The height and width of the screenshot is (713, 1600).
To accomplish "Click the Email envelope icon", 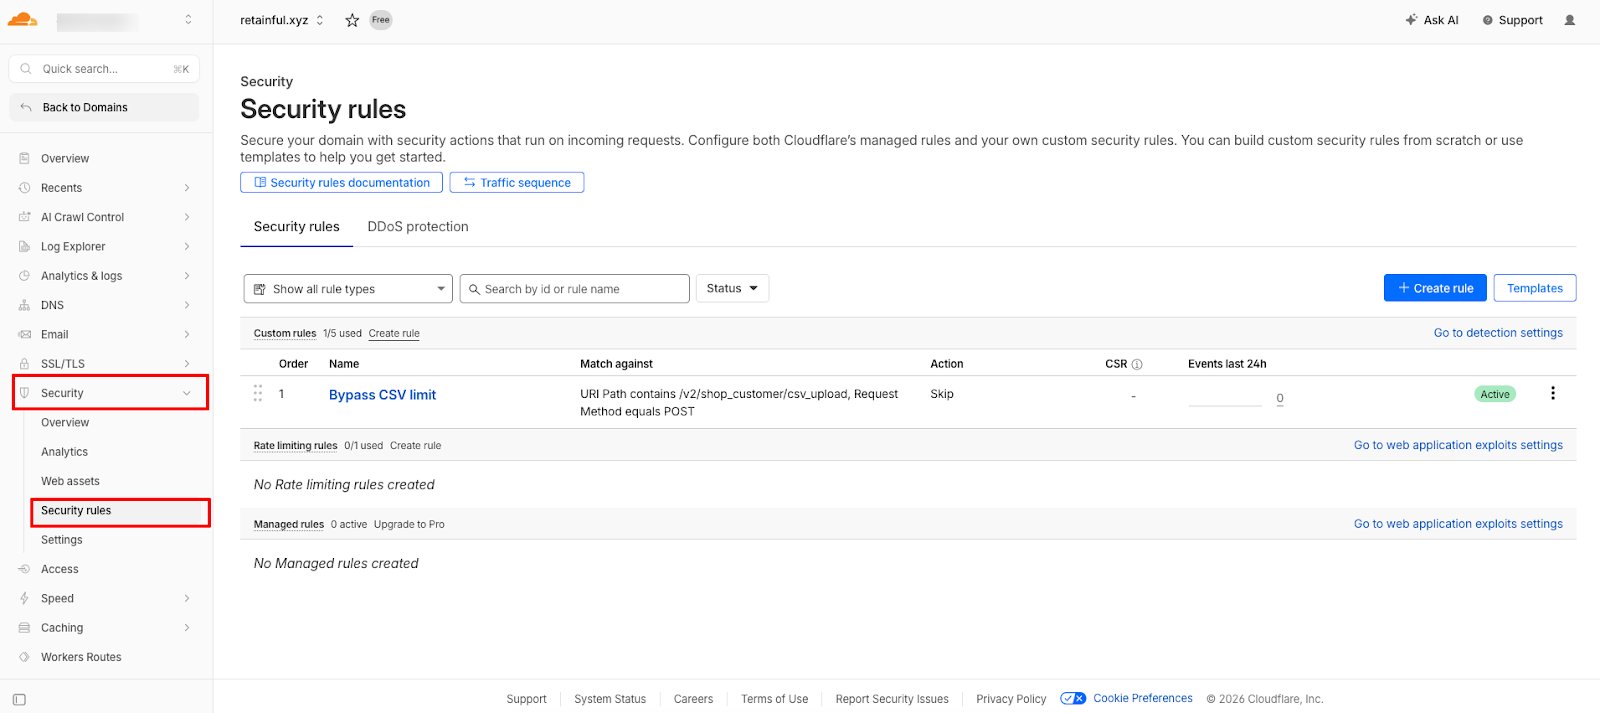I will (x=24, y=334).
